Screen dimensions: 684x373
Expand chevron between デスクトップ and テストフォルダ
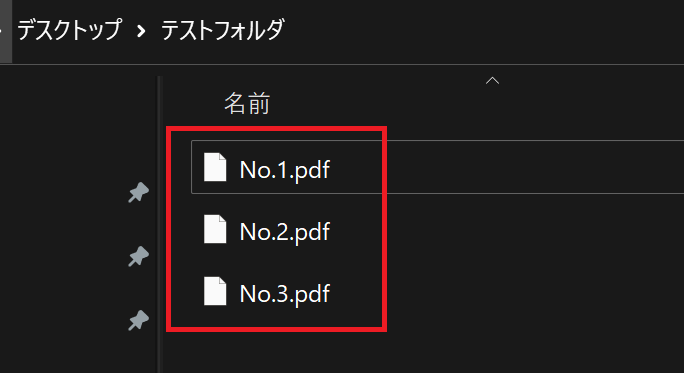(x=141, y=31)
